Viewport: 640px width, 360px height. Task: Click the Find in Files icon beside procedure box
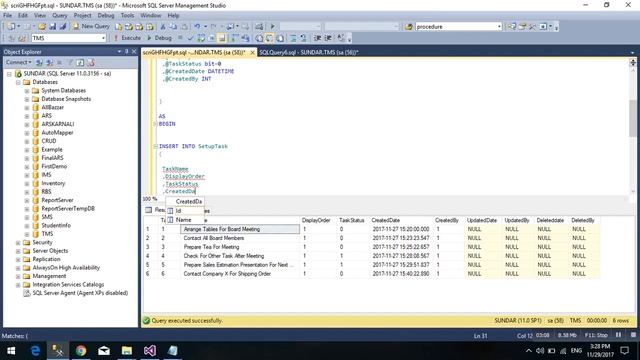click(x=408, y=27)
